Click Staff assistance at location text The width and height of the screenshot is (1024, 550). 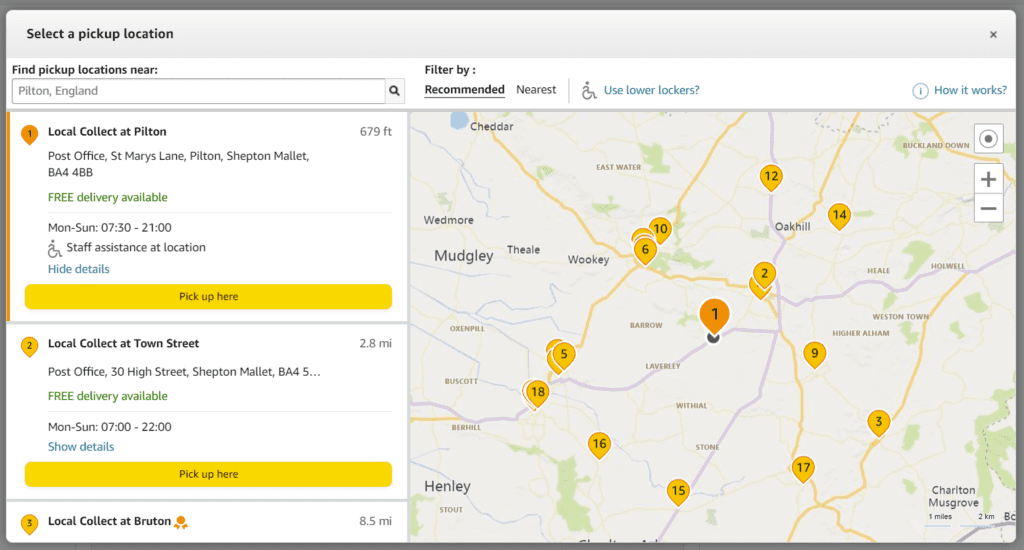tap(136, 248)
